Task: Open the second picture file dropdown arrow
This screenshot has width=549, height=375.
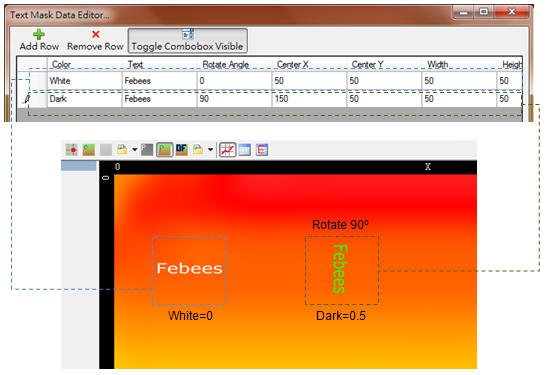Action: [x=210, y=150]
